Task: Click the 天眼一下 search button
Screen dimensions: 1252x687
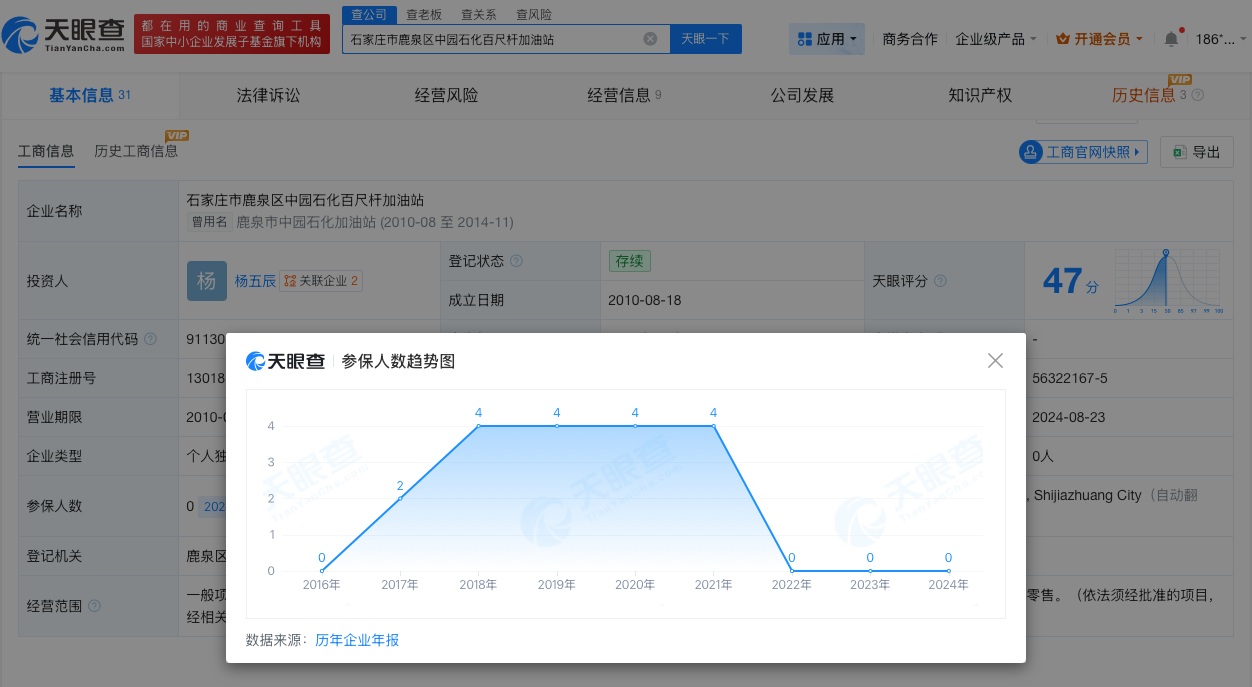Action: [x=707, y=38]
